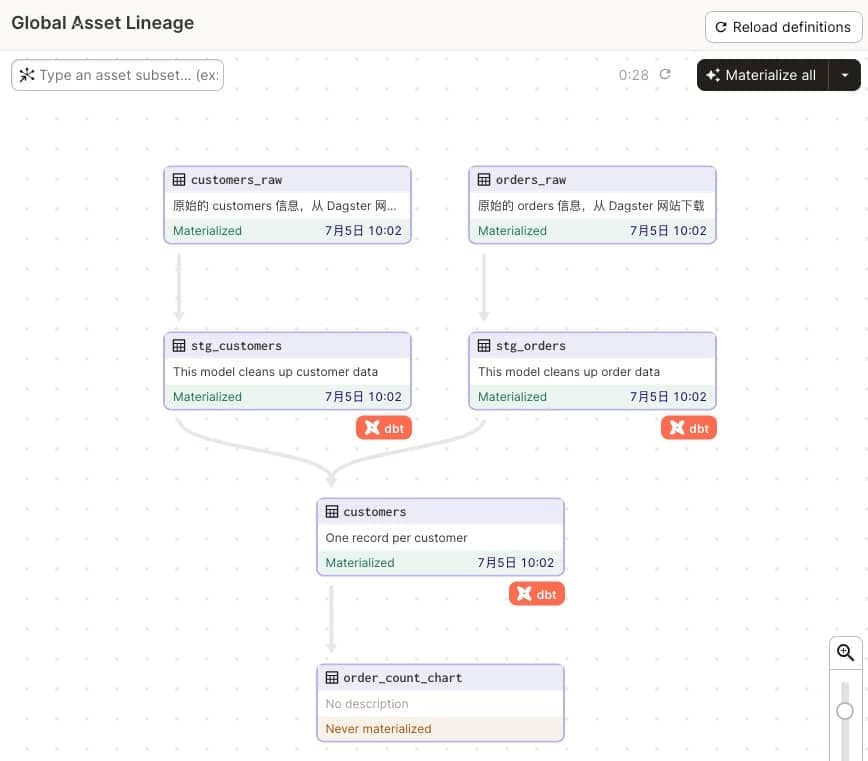868x761 pixels.
Task: Click the asset subset search field
Action: (118, 75)
